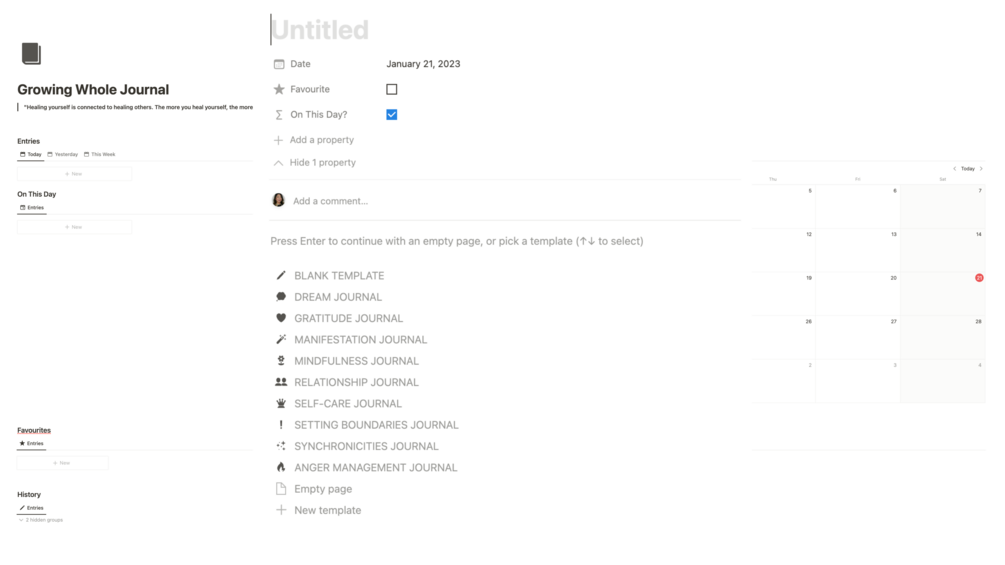
Task: Go to next month with the calendar right arrow
Action: click(x=982, y=169)
